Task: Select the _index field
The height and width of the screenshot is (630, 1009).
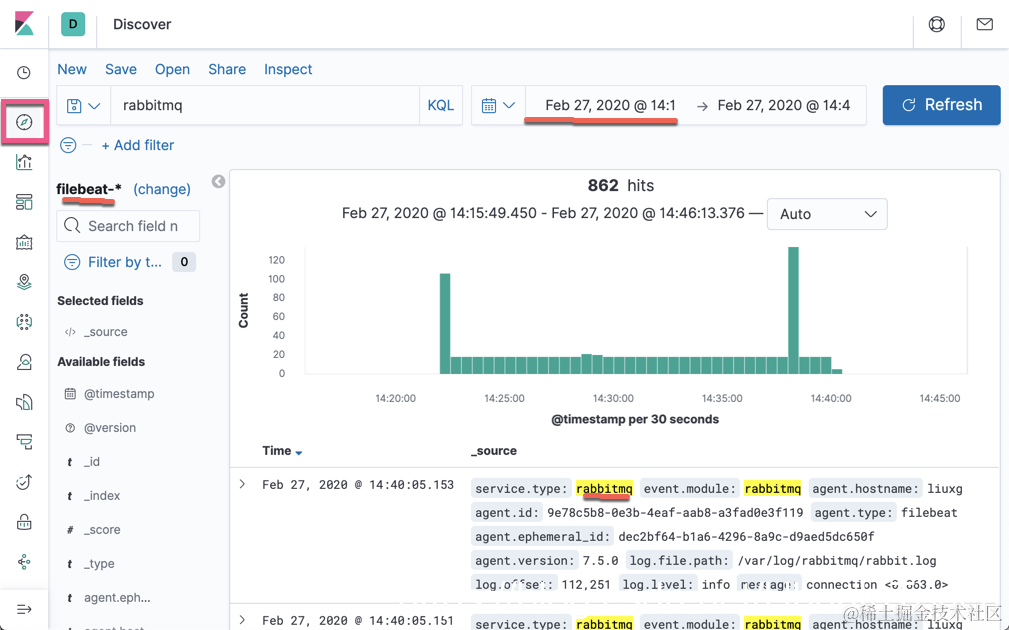Action: (102, 496)
